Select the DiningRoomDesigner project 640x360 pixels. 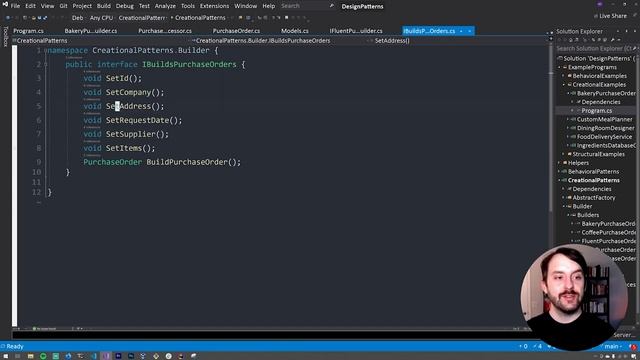[x=605, y=128]
